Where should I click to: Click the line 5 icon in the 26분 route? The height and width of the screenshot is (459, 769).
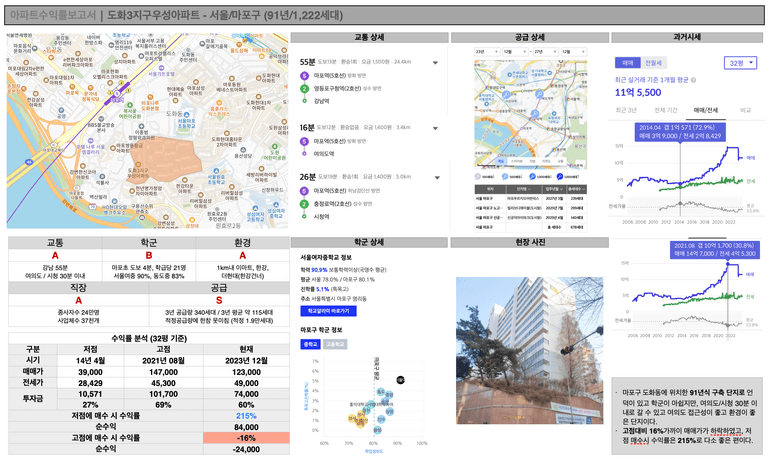tap(305, 191)
